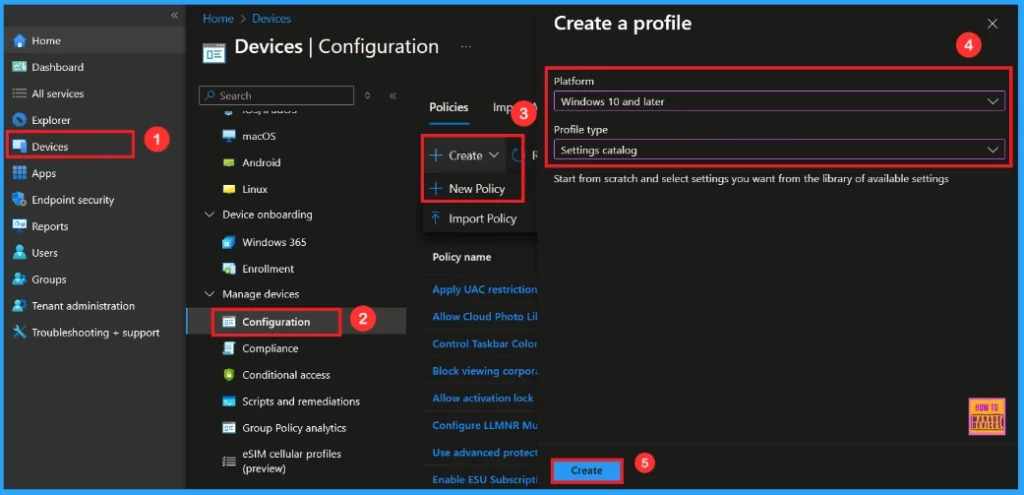Screen dimensions: 1024x495
Task: Switch to the Policies tab
Action: pos(449,108)
